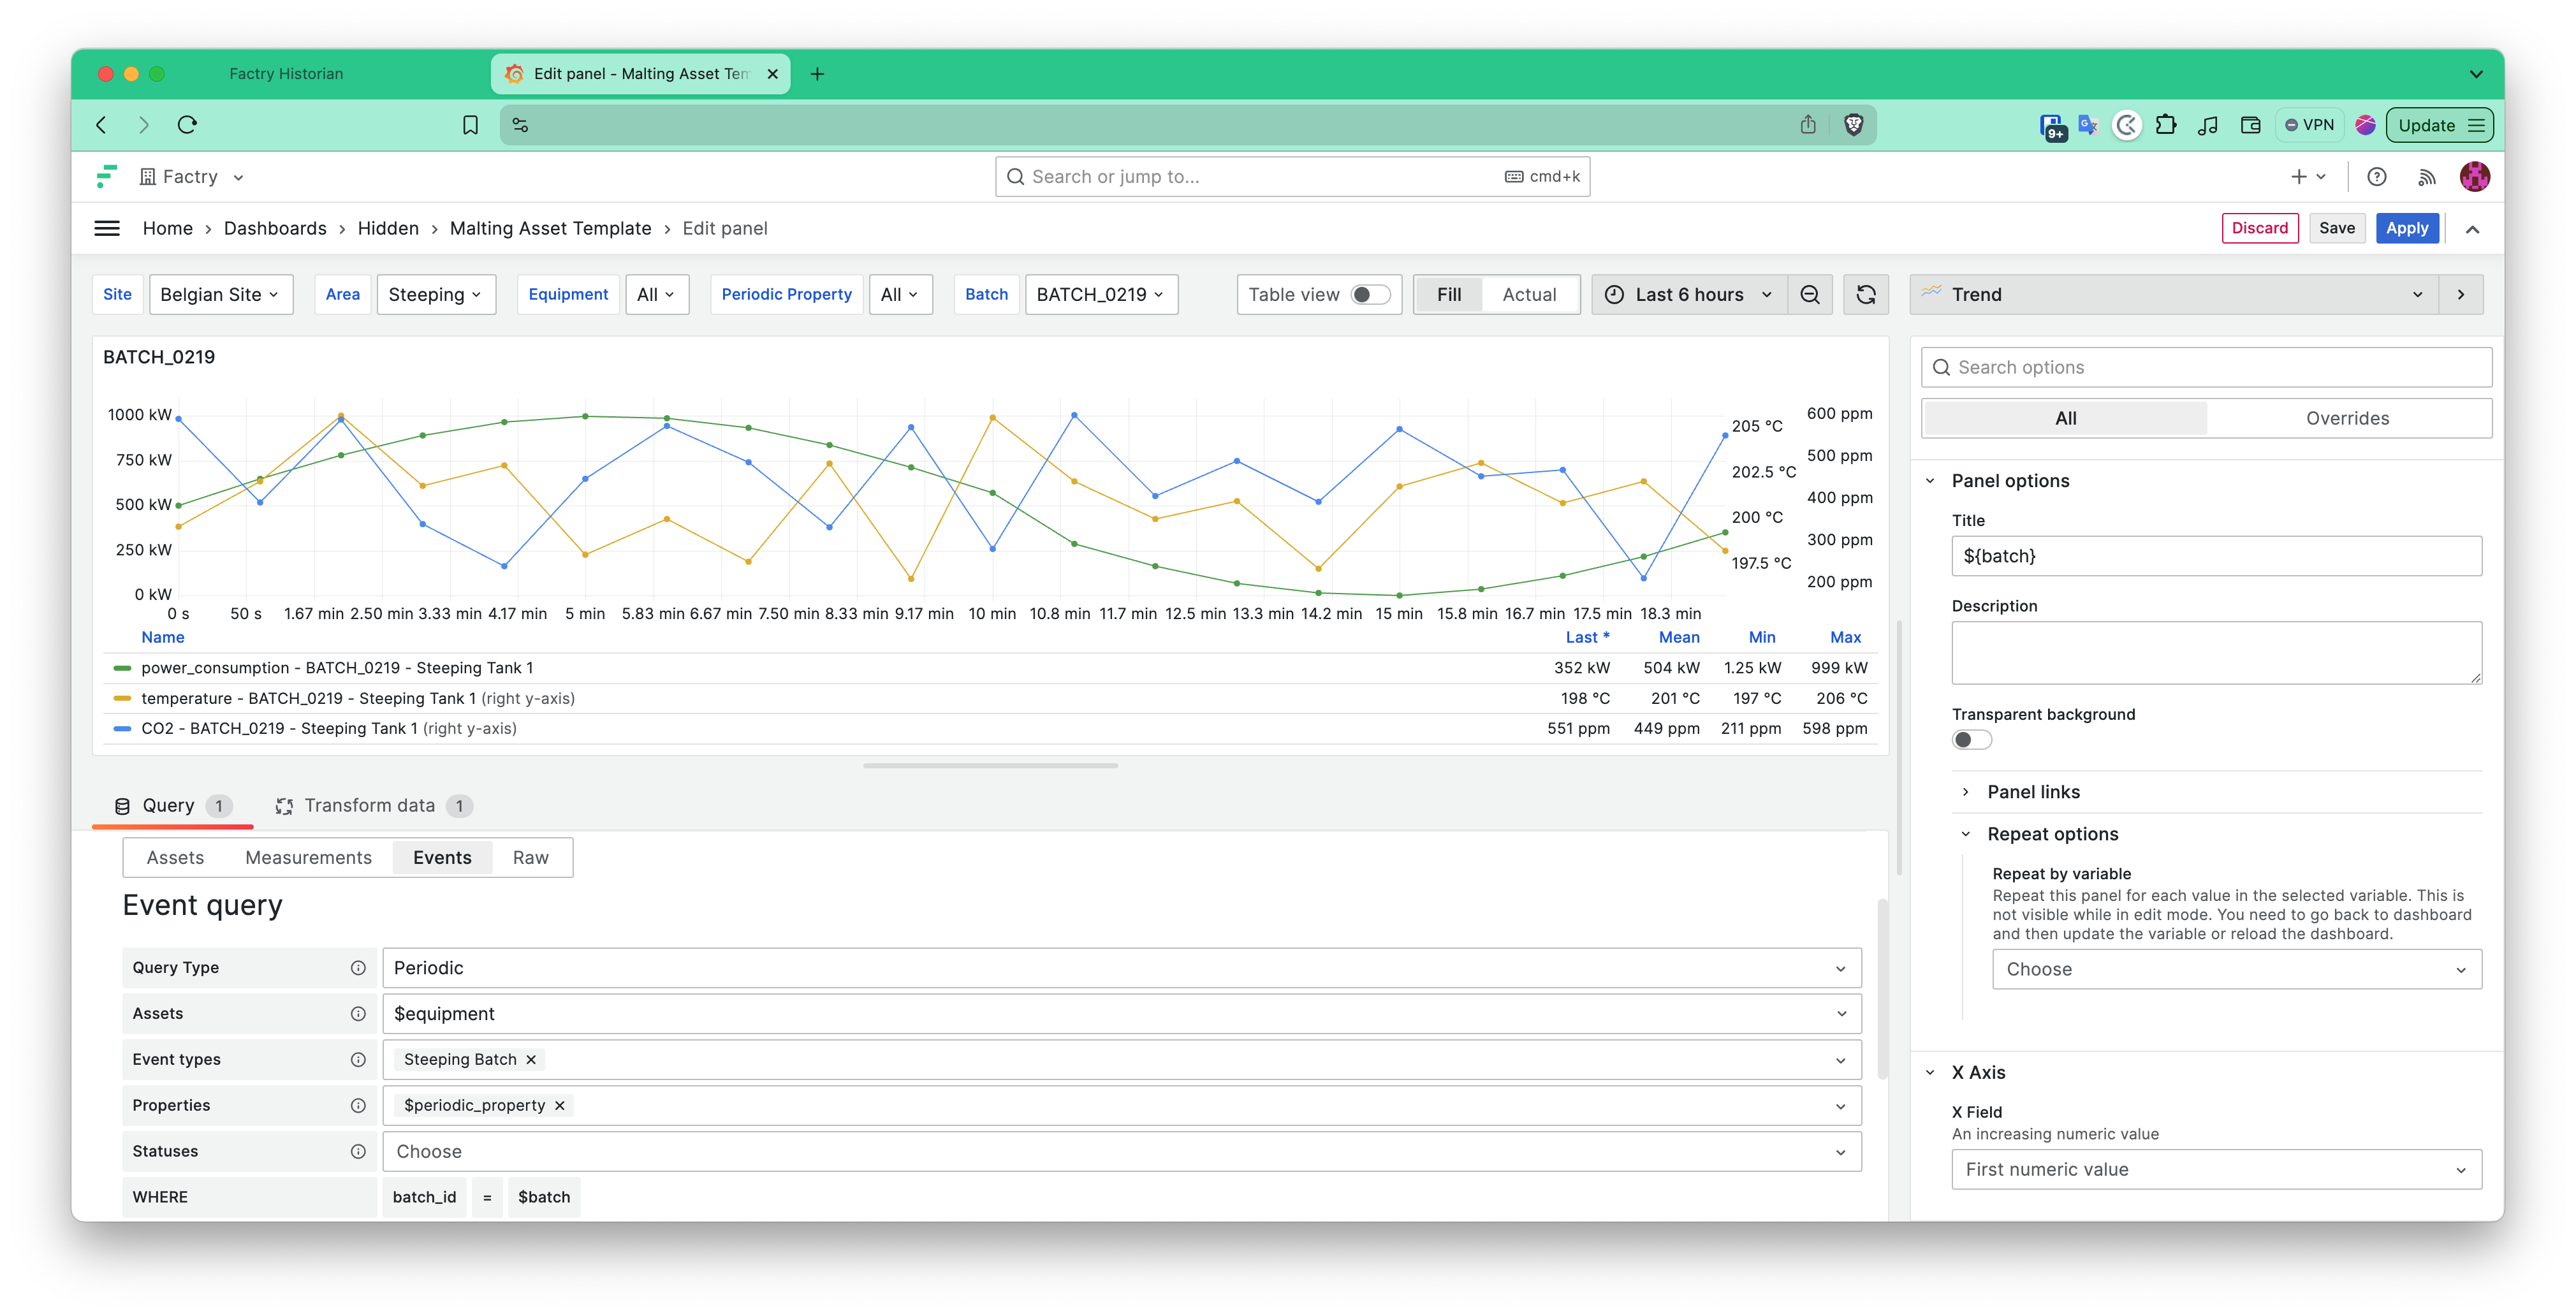Select the Overrides options filter

pyautogui.click(x=2347, y=418)
